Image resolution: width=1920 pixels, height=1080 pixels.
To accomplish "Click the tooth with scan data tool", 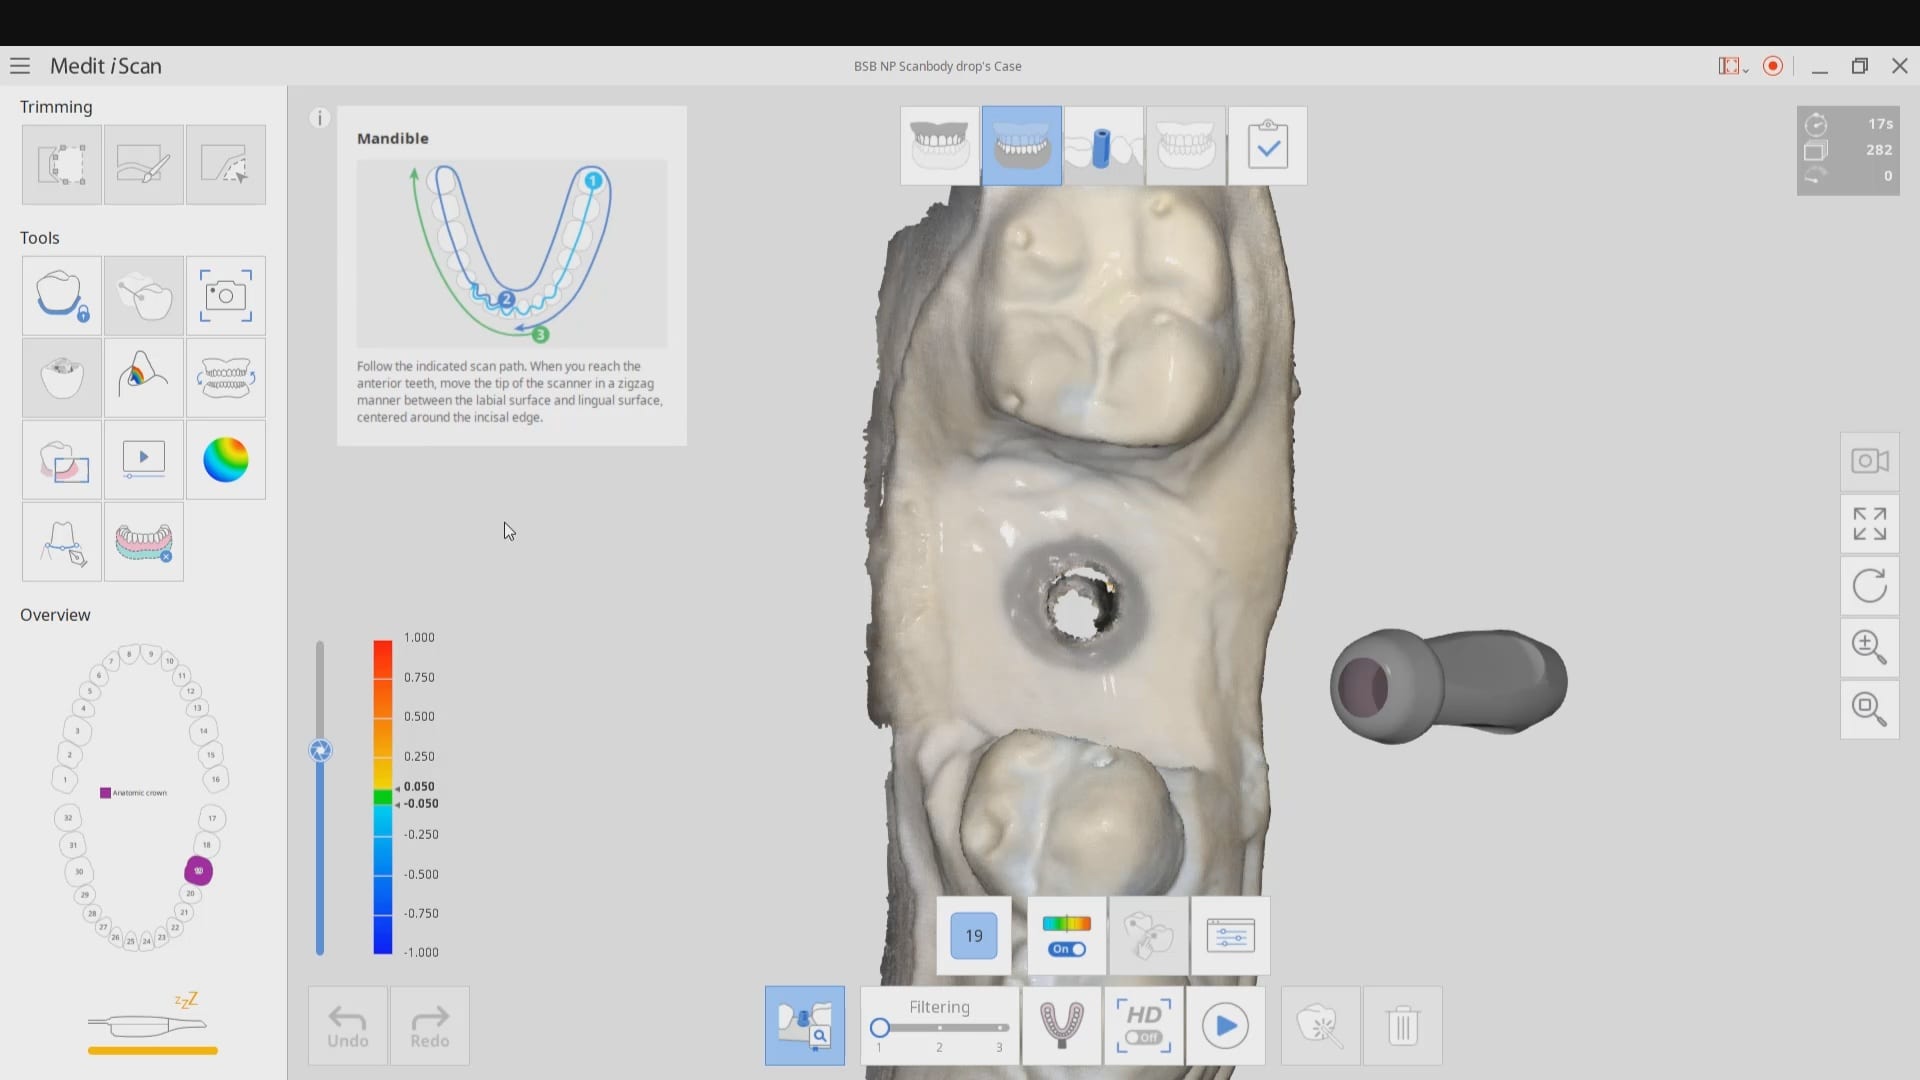I will click(62, 378).
